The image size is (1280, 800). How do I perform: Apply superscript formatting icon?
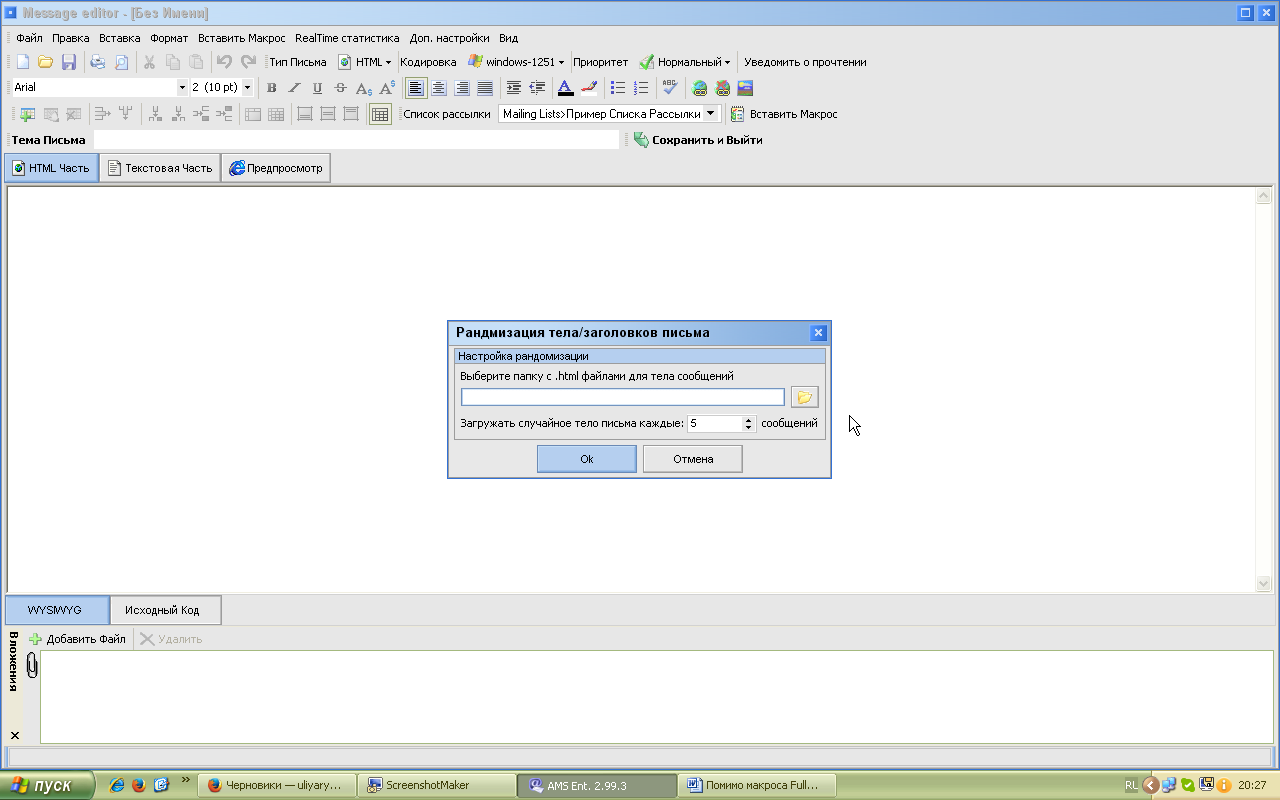click(x=387, y=88)
